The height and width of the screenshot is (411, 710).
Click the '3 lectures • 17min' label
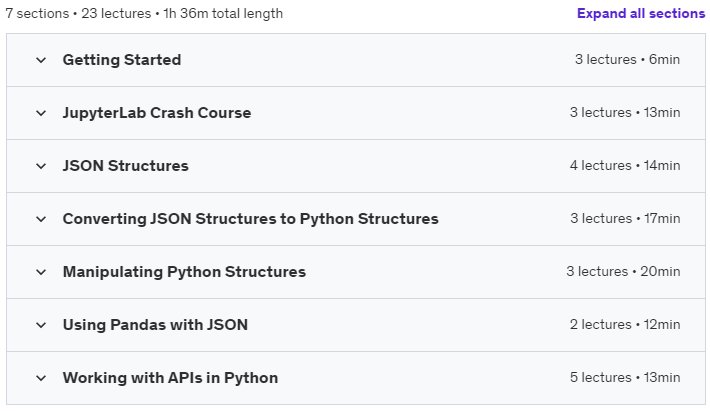click(x=625, y=218)
